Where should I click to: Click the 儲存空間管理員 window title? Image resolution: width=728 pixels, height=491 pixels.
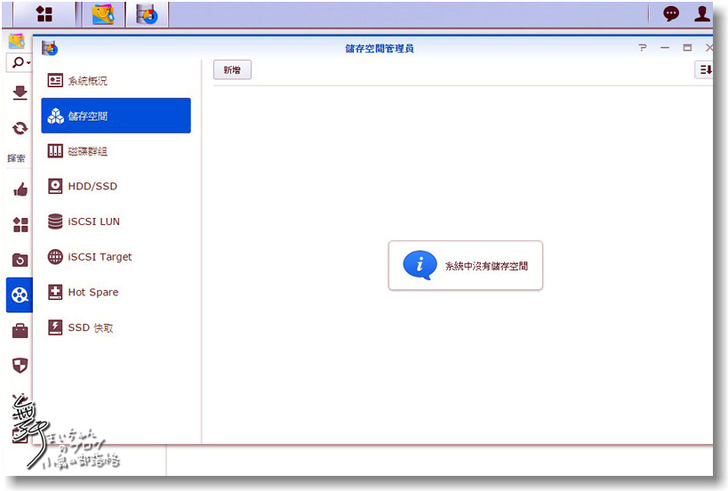pyautogui.click(x=379, y=48)
